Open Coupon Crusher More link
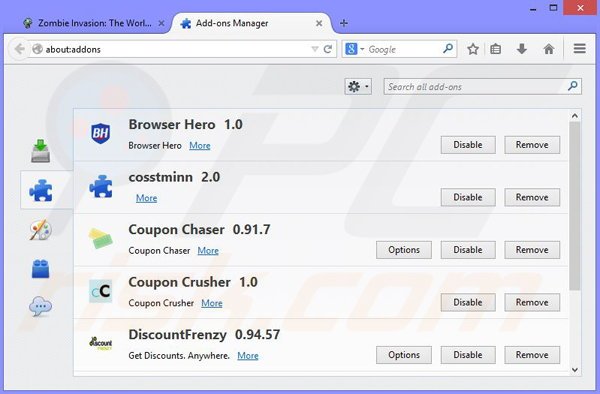Viewport: 600px width, 394px height. coord(212,303)
